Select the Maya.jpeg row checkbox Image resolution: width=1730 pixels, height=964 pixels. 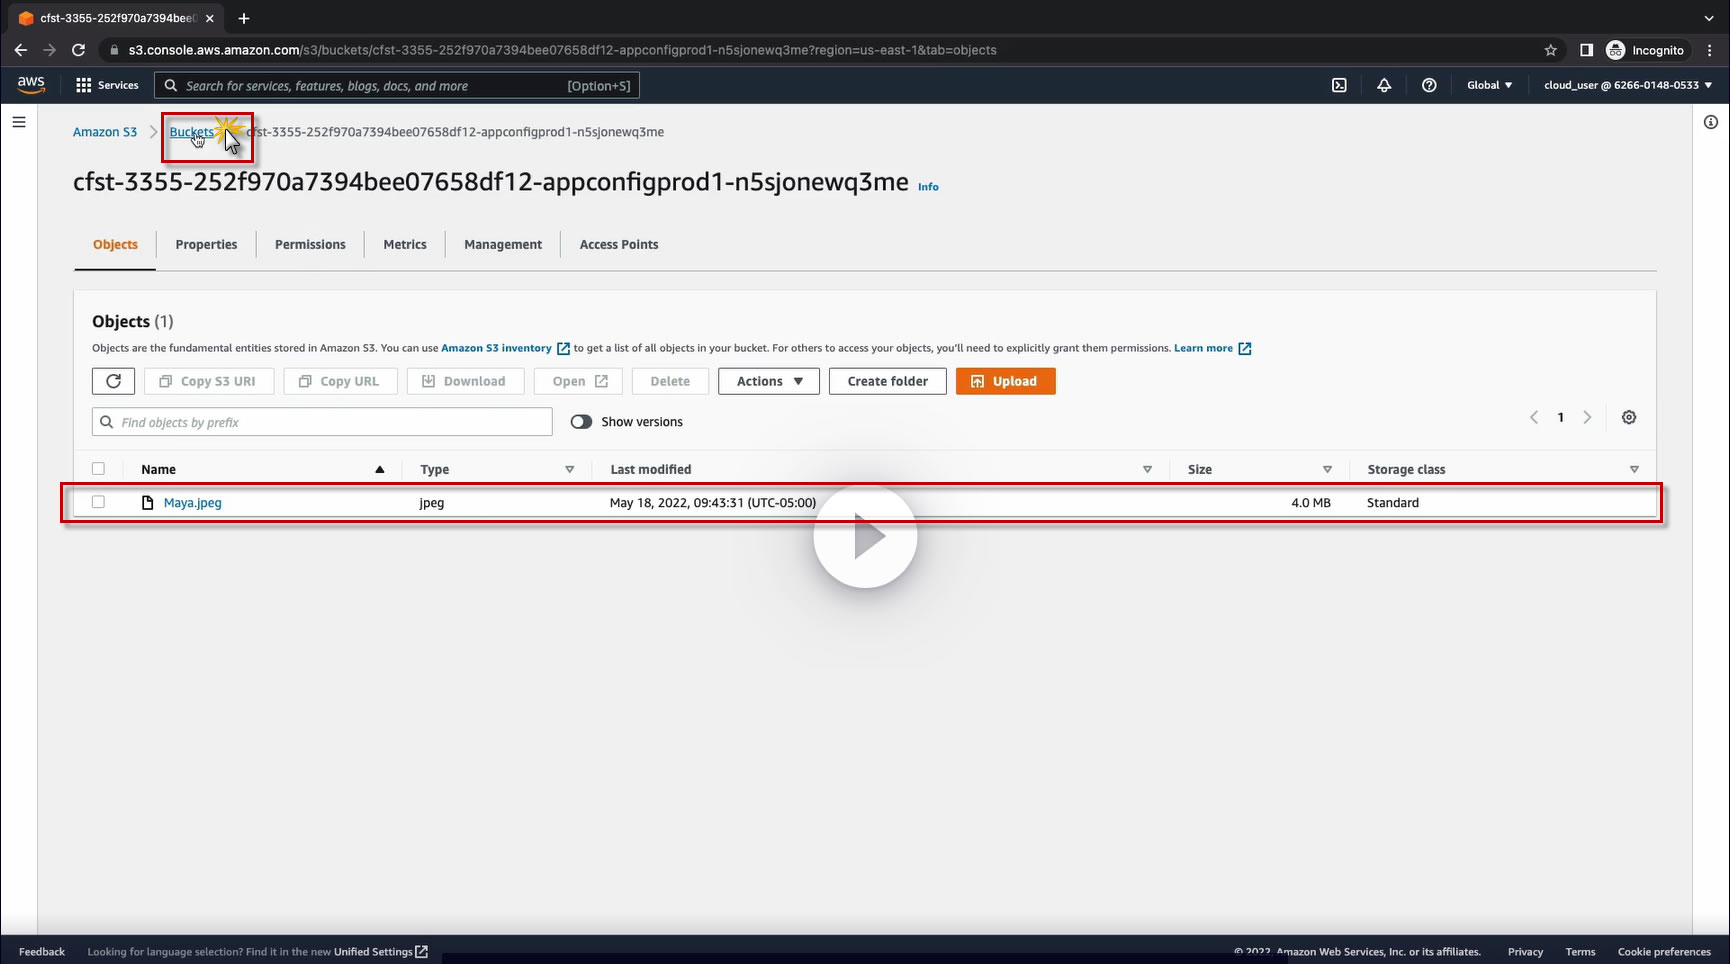98,502
